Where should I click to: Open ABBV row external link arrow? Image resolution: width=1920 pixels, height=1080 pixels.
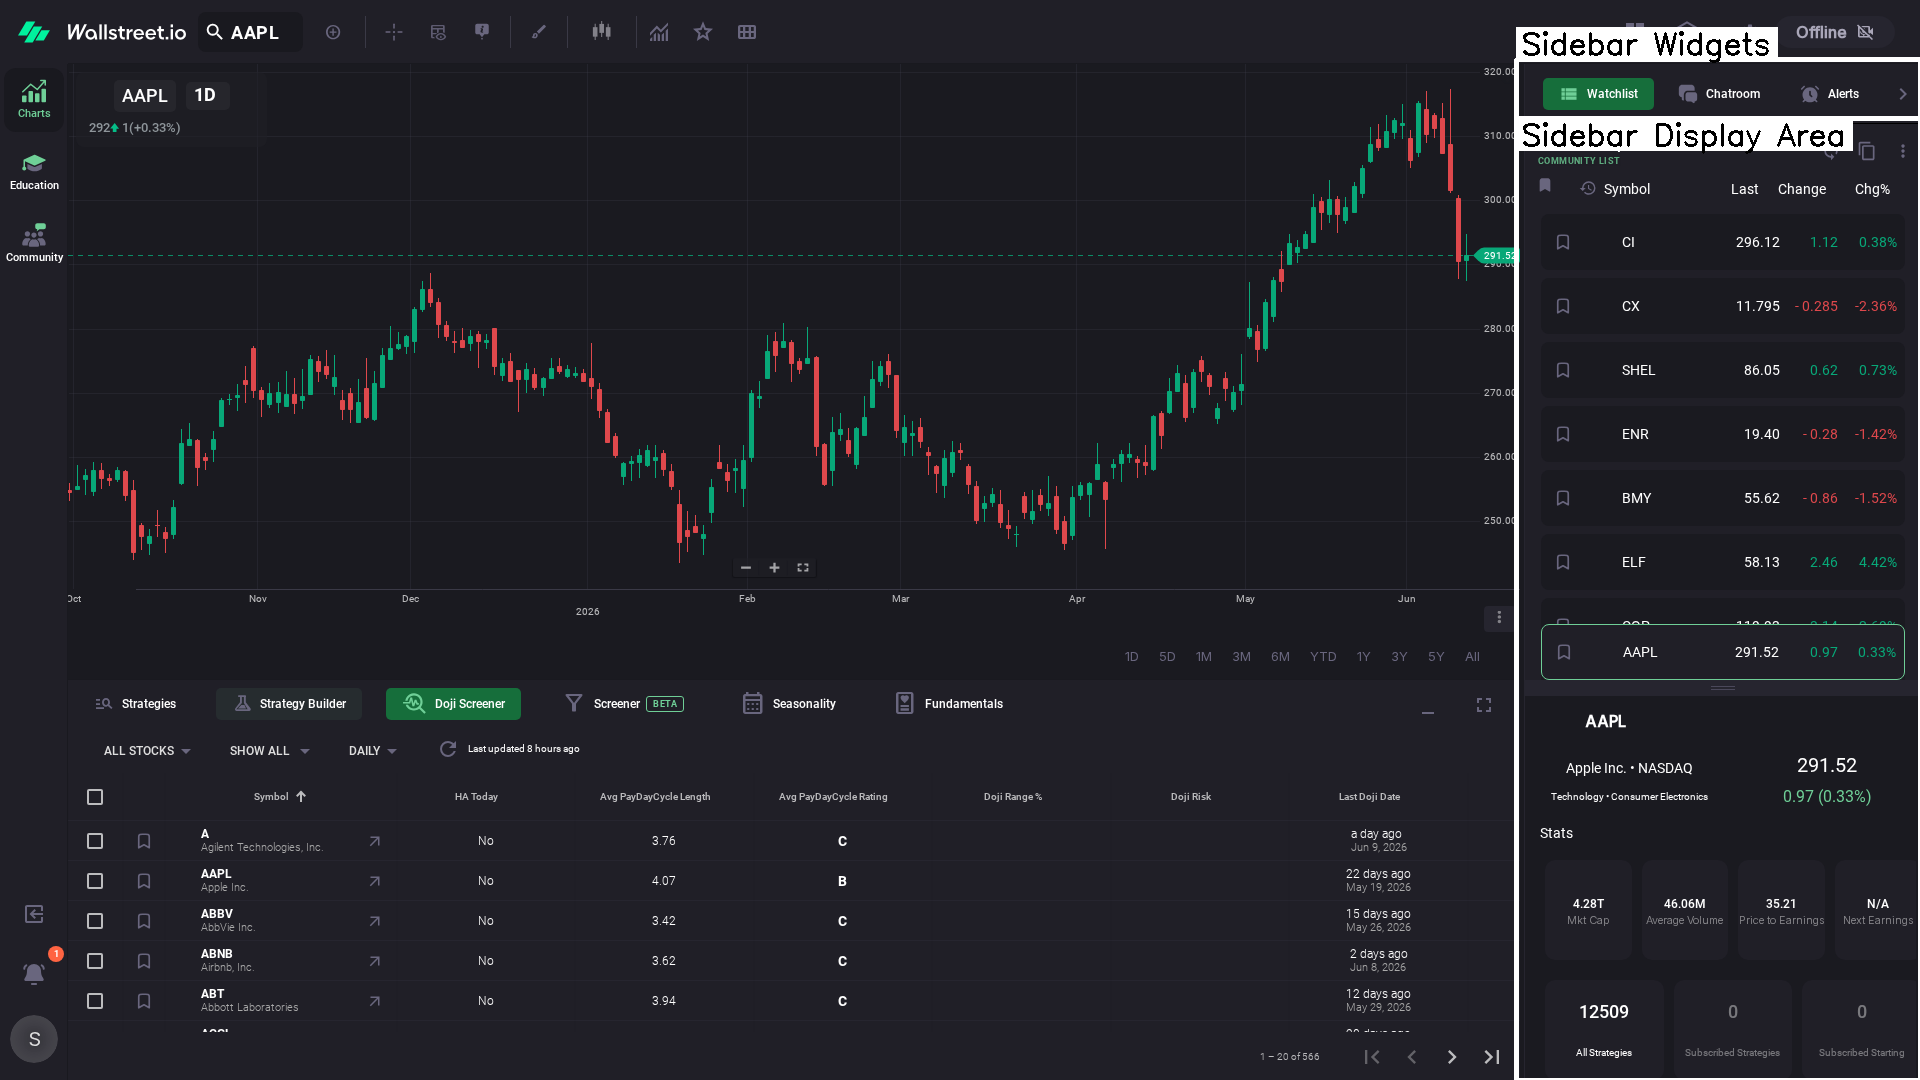tap(375, 921)
